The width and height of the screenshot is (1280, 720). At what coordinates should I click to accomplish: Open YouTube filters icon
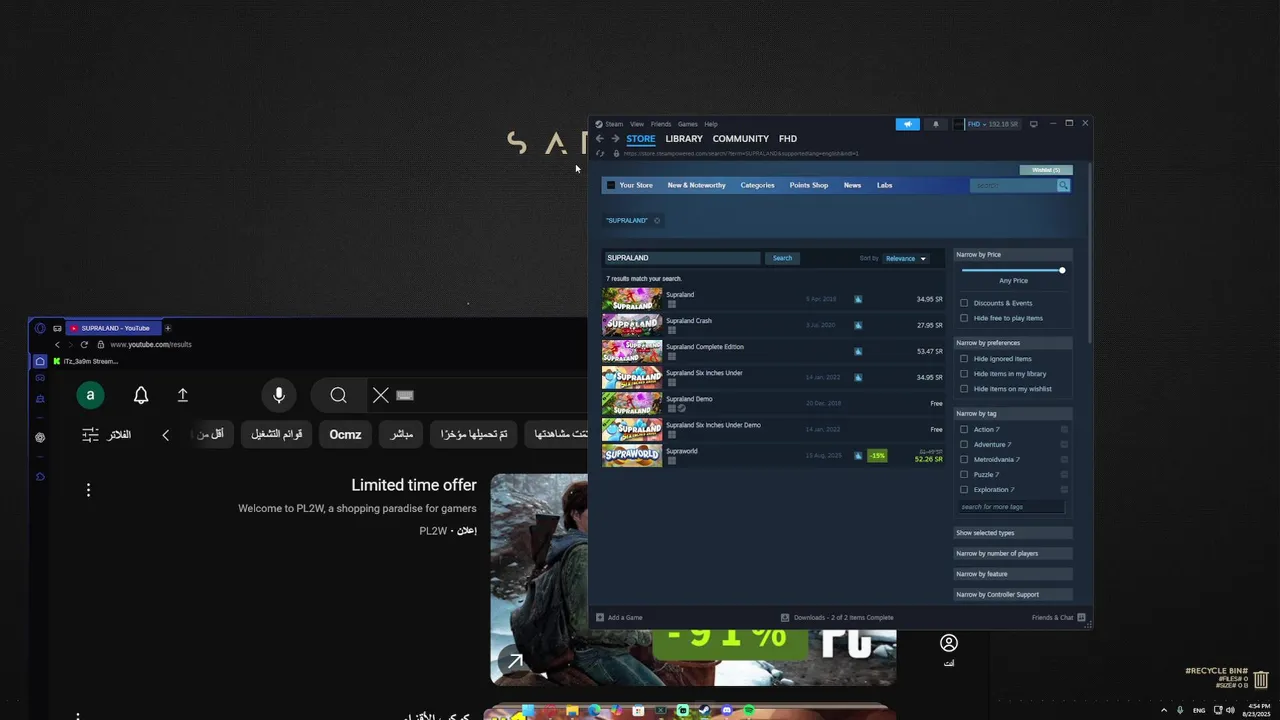pos(90,435)
